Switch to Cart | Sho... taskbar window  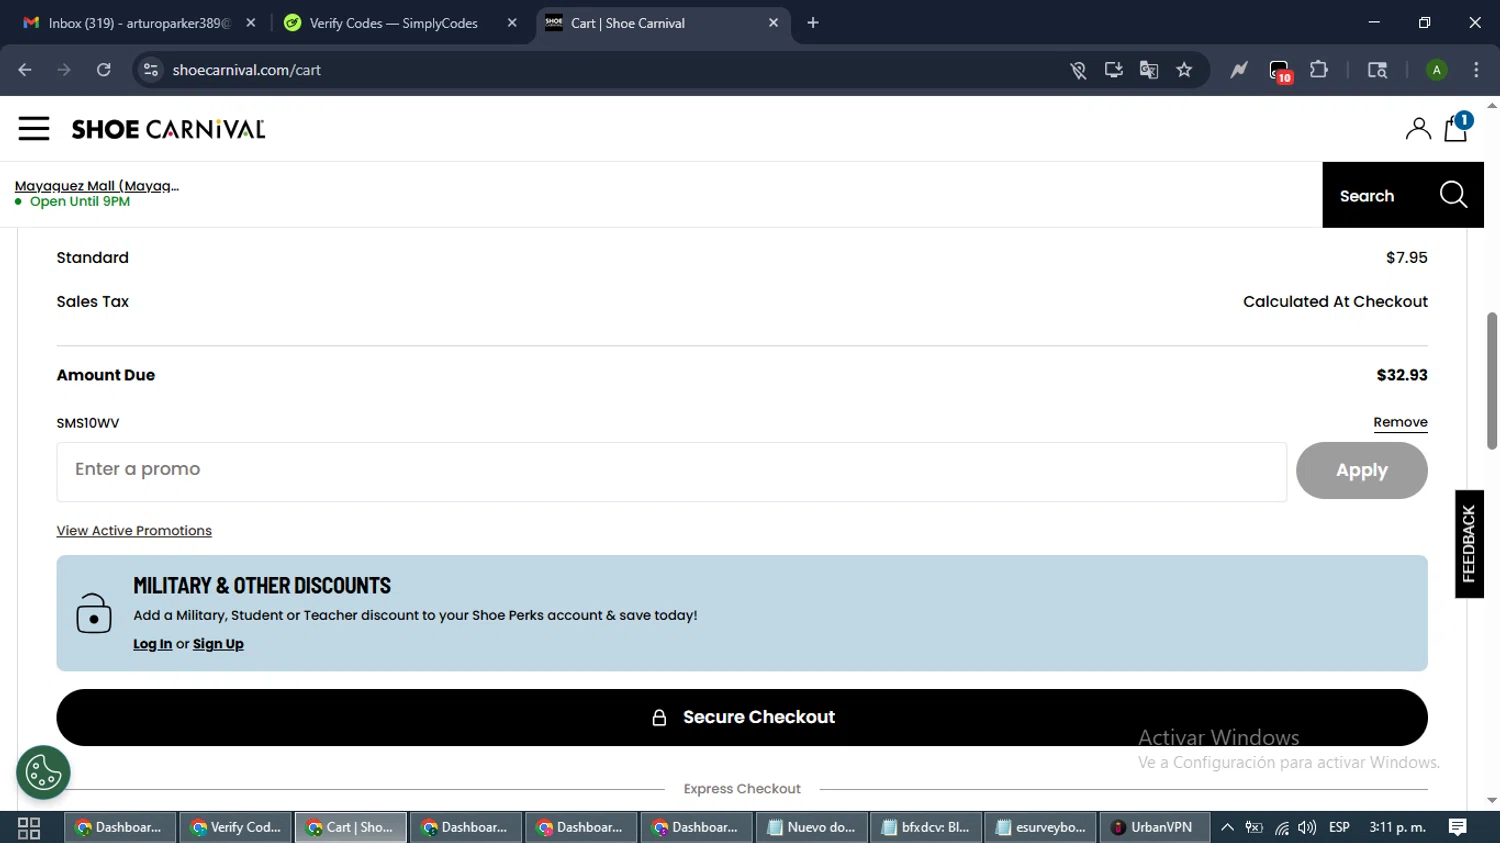pyautogui.click(x=351, y=828)
